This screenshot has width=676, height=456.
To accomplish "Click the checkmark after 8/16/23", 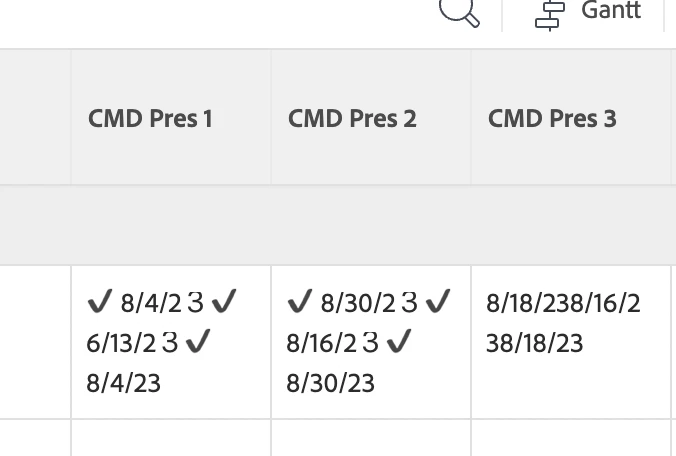I will point(399,341).
